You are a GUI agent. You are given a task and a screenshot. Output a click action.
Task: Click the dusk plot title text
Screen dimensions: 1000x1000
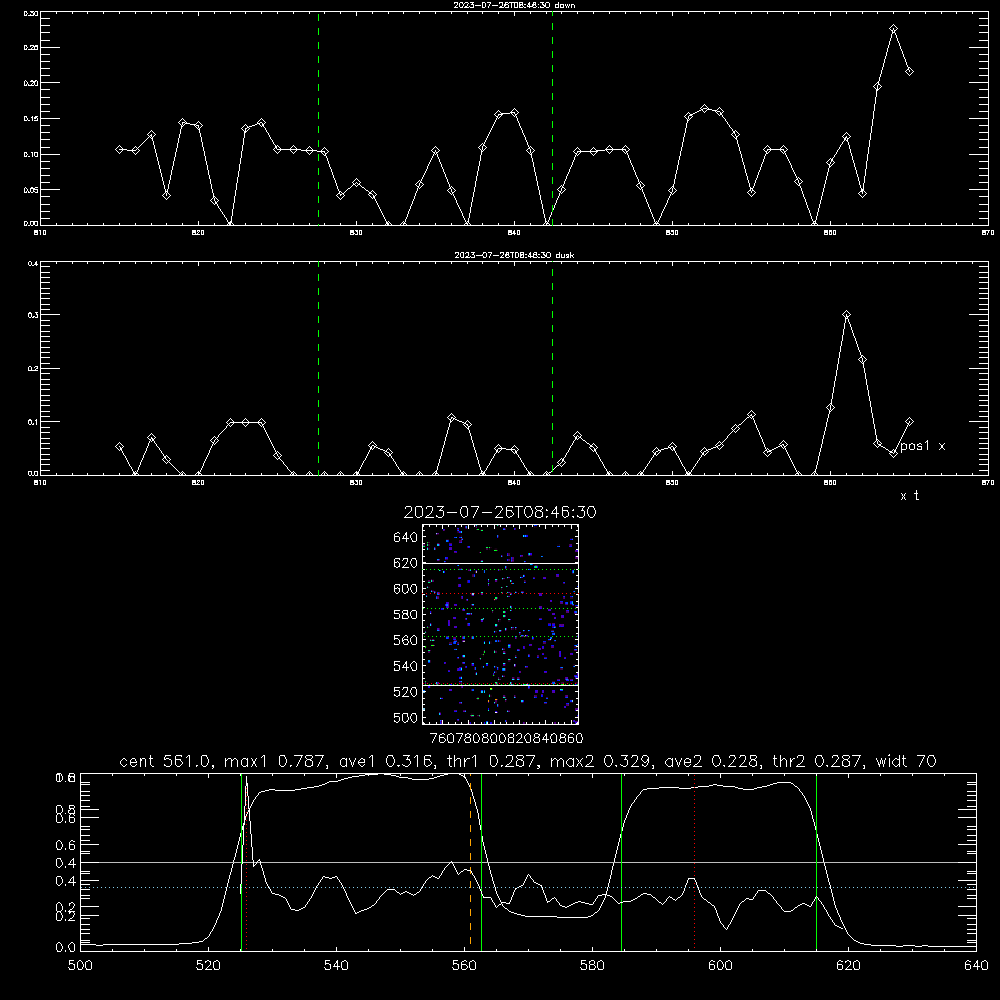coord(514,255)
